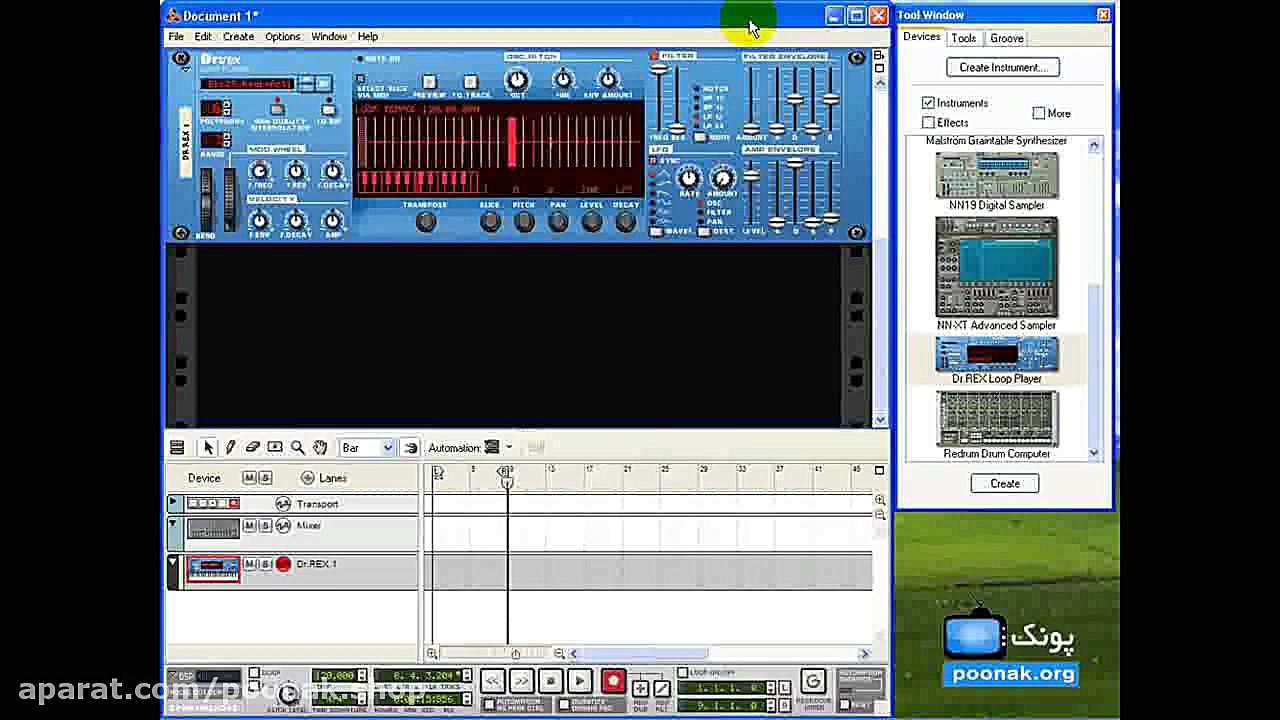Open the Create menu
Screen dimensions: 1280x720
(x=238, y=37)
